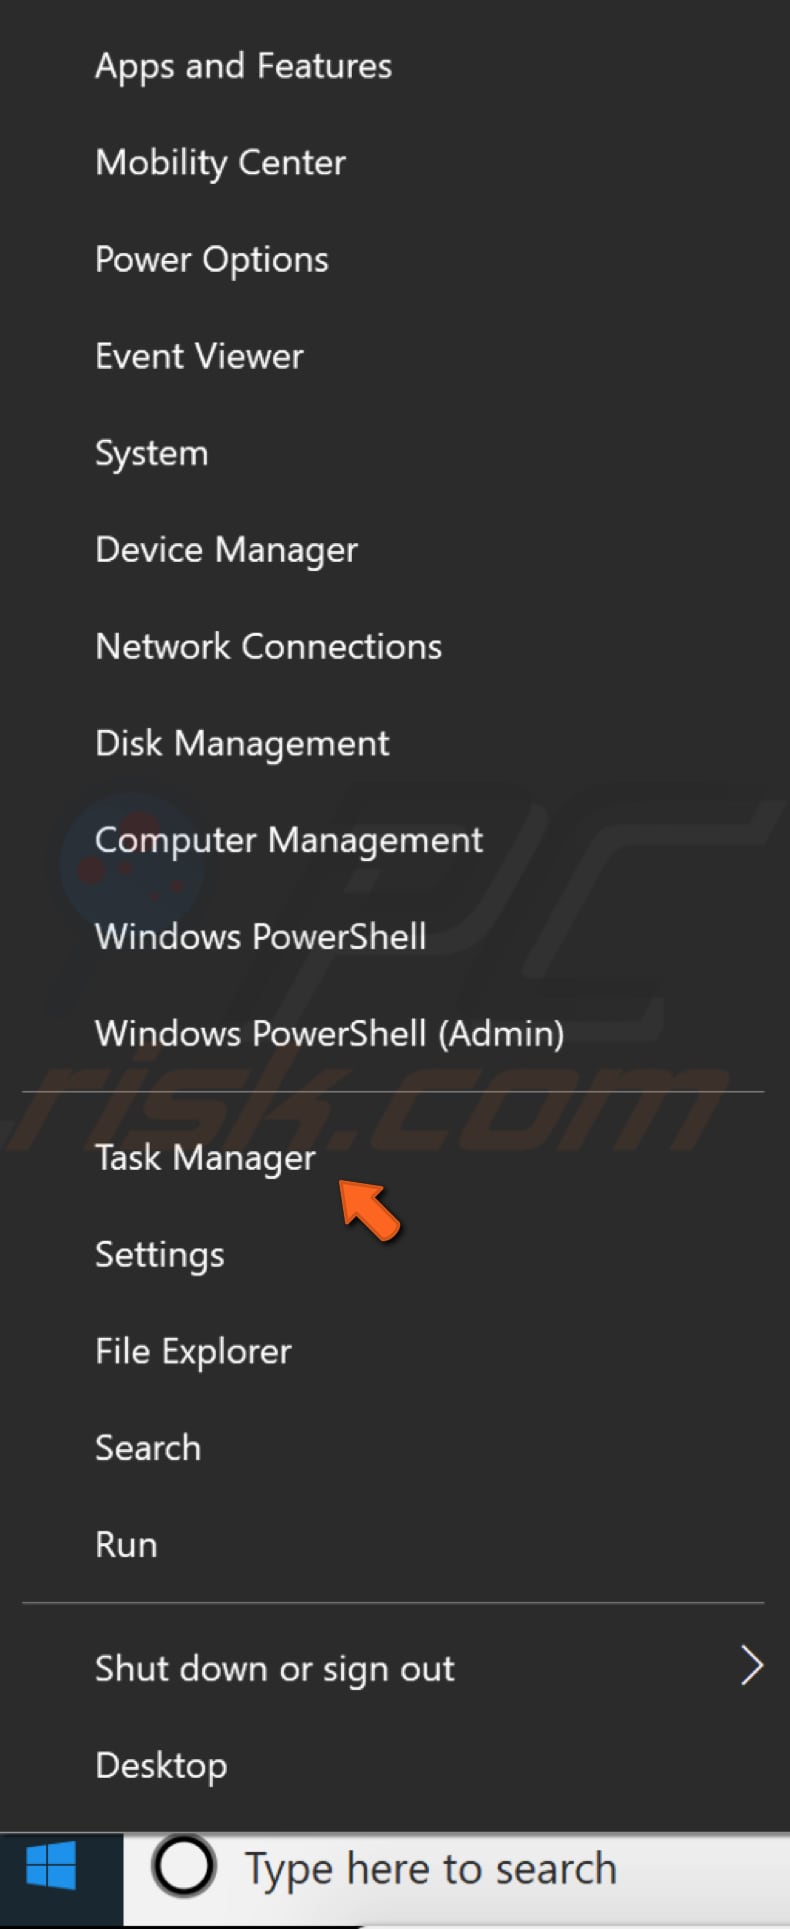This screenshot has height=1929, width=790.
Task: Select Power Options from the menu
Action: (211, 259)
